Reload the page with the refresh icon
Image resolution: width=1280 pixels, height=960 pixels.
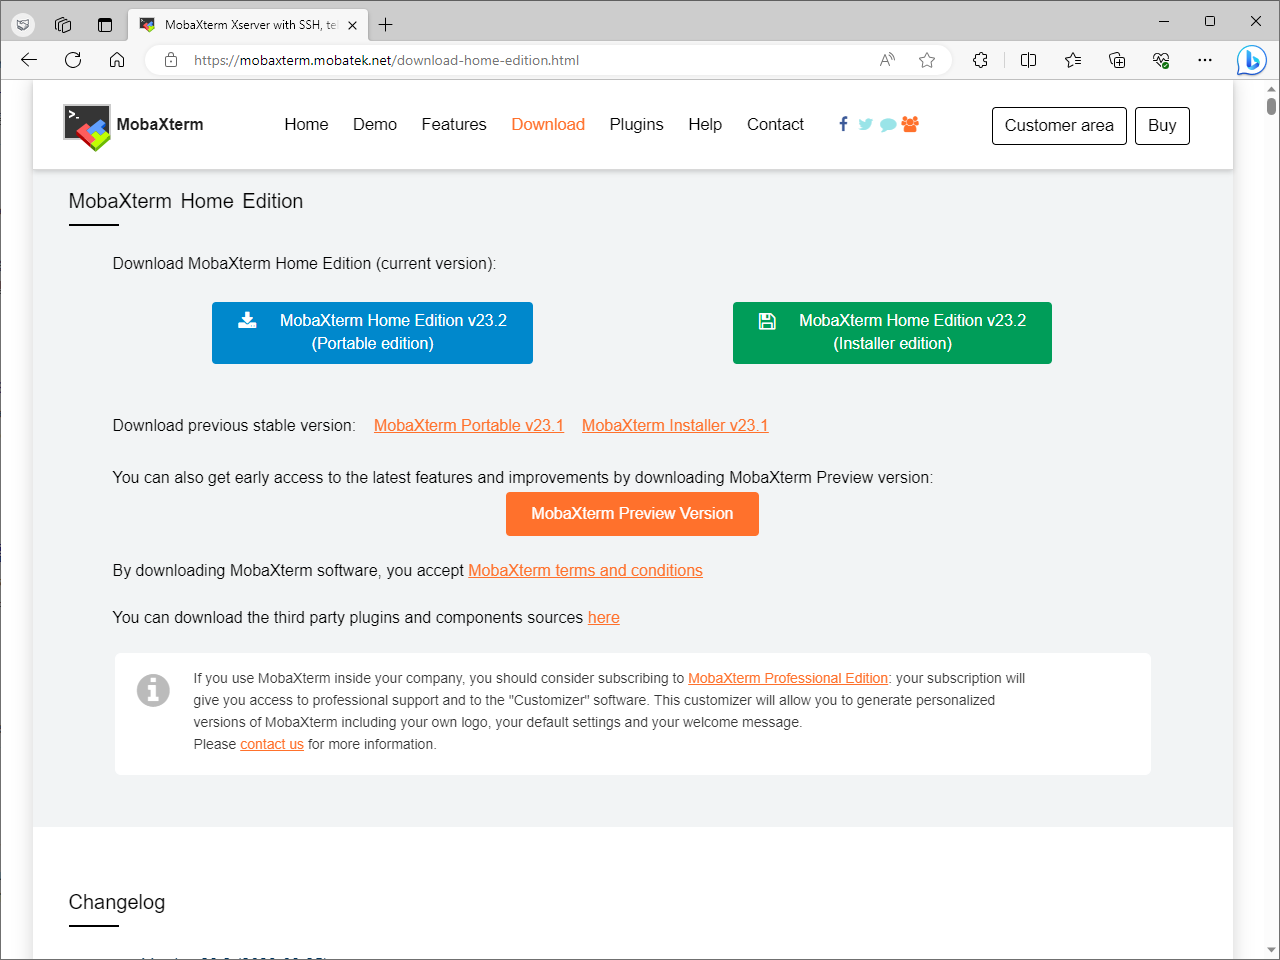73,60
